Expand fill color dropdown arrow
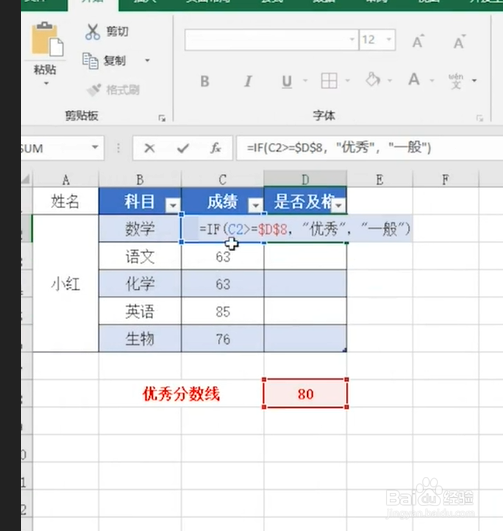503x531 pixels. (390, 81)
